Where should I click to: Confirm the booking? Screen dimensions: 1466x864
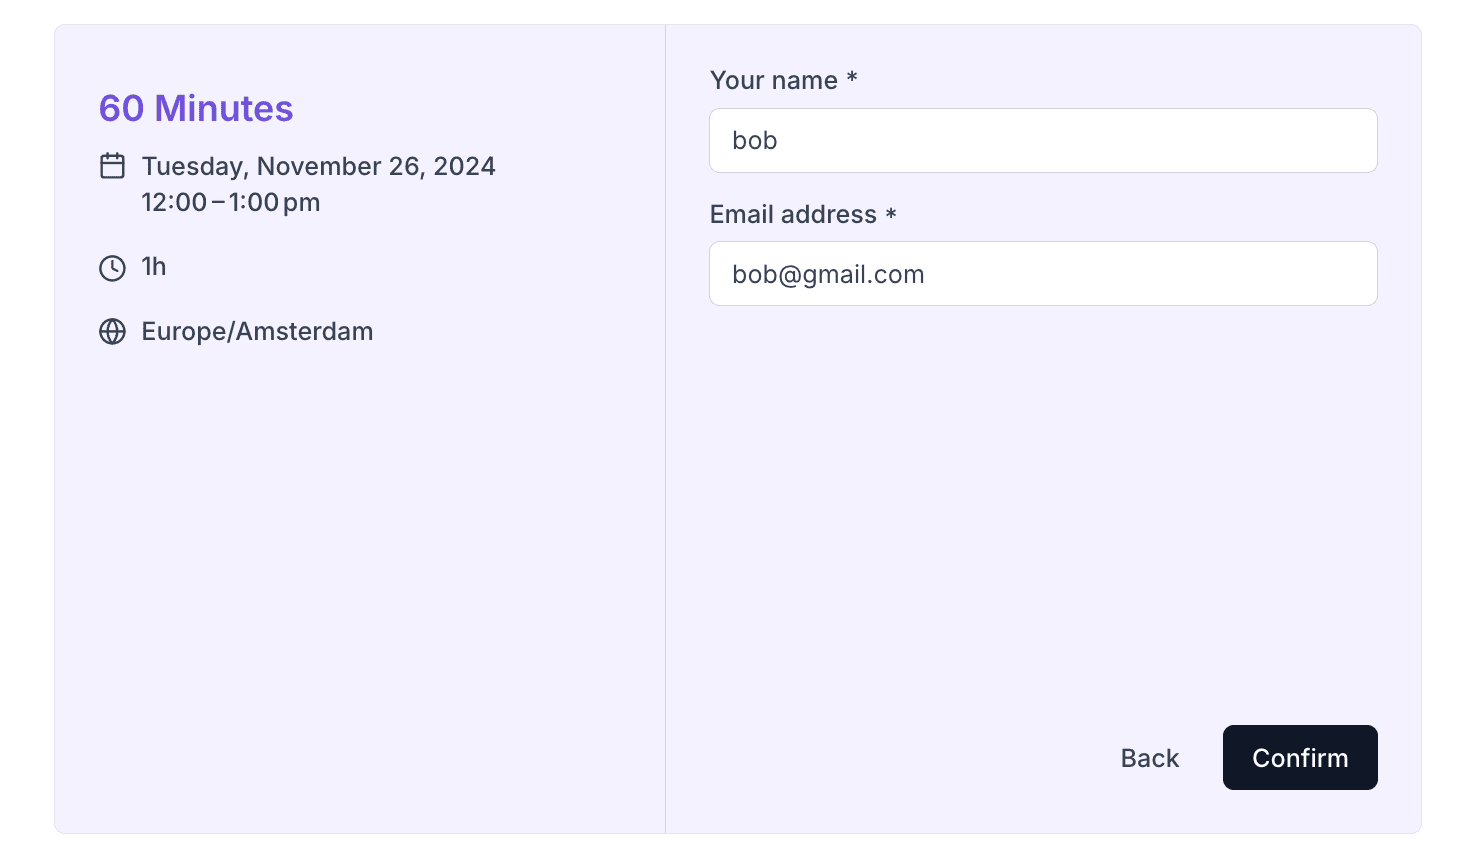[x=1300, y=758]
